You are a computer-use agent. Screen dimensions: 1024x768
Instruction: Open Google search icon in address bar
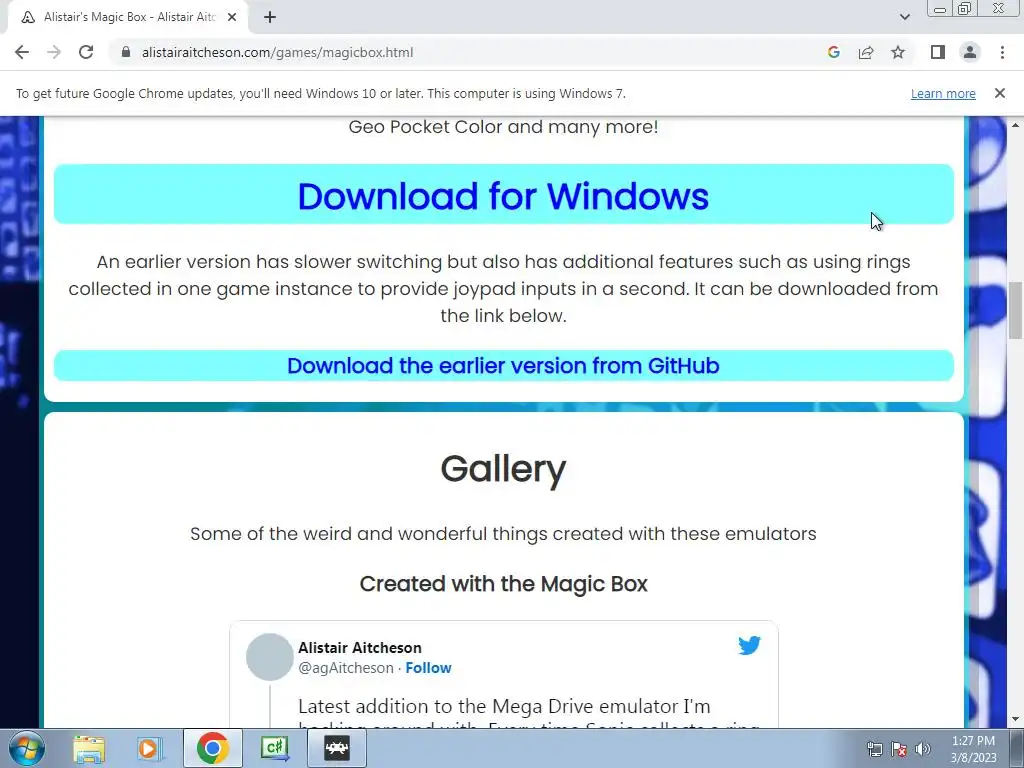833,52
